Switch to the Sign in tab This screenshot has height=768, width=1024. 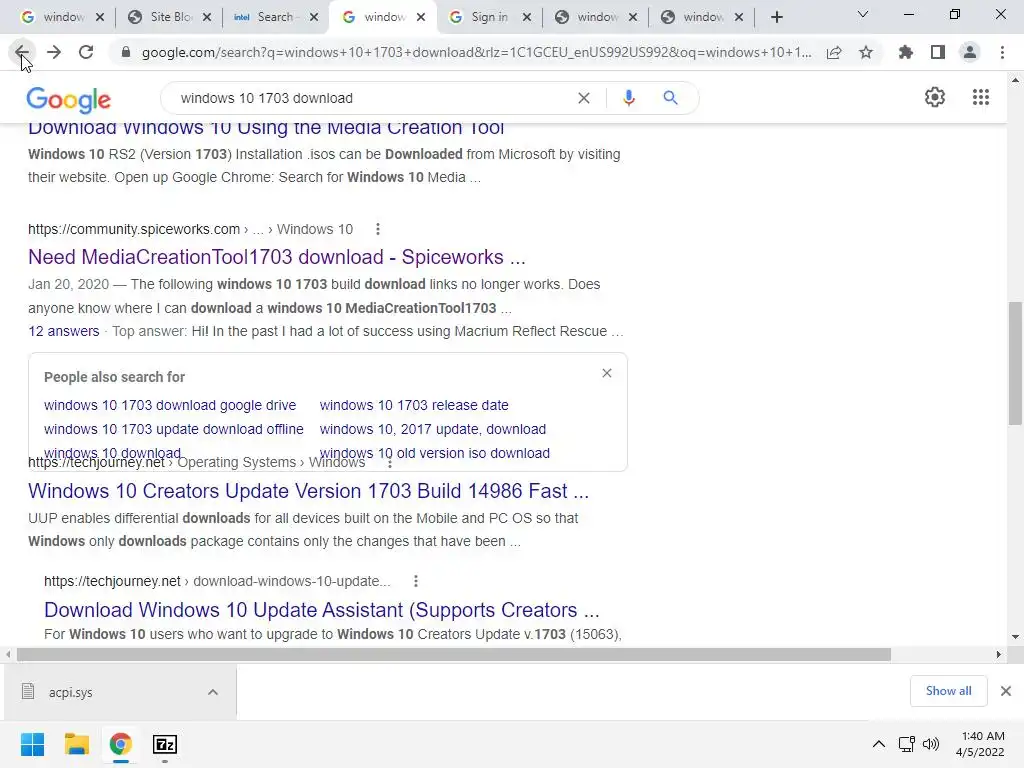pyautogui.click(x=488, y=17)
